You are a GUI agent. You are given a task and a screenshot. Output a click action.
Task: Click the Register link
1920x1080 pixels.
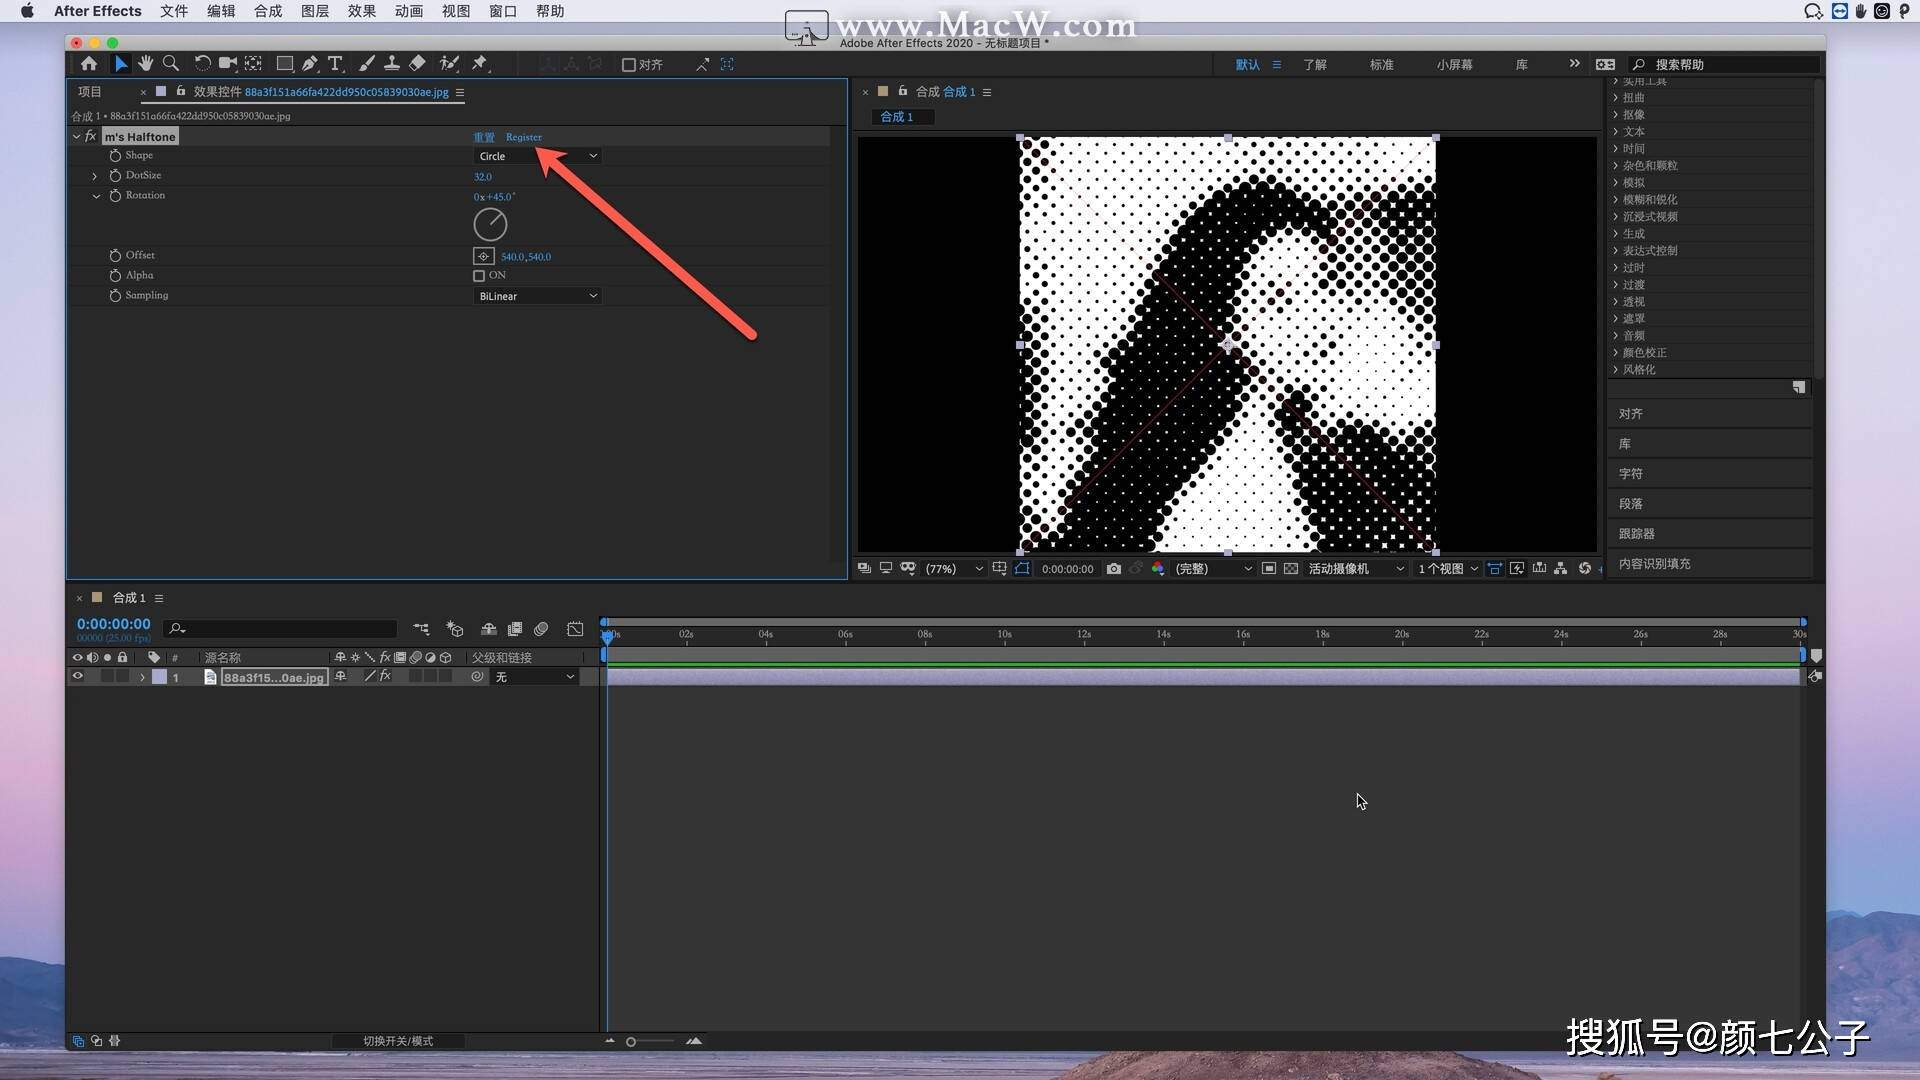[x=524, y=137]
